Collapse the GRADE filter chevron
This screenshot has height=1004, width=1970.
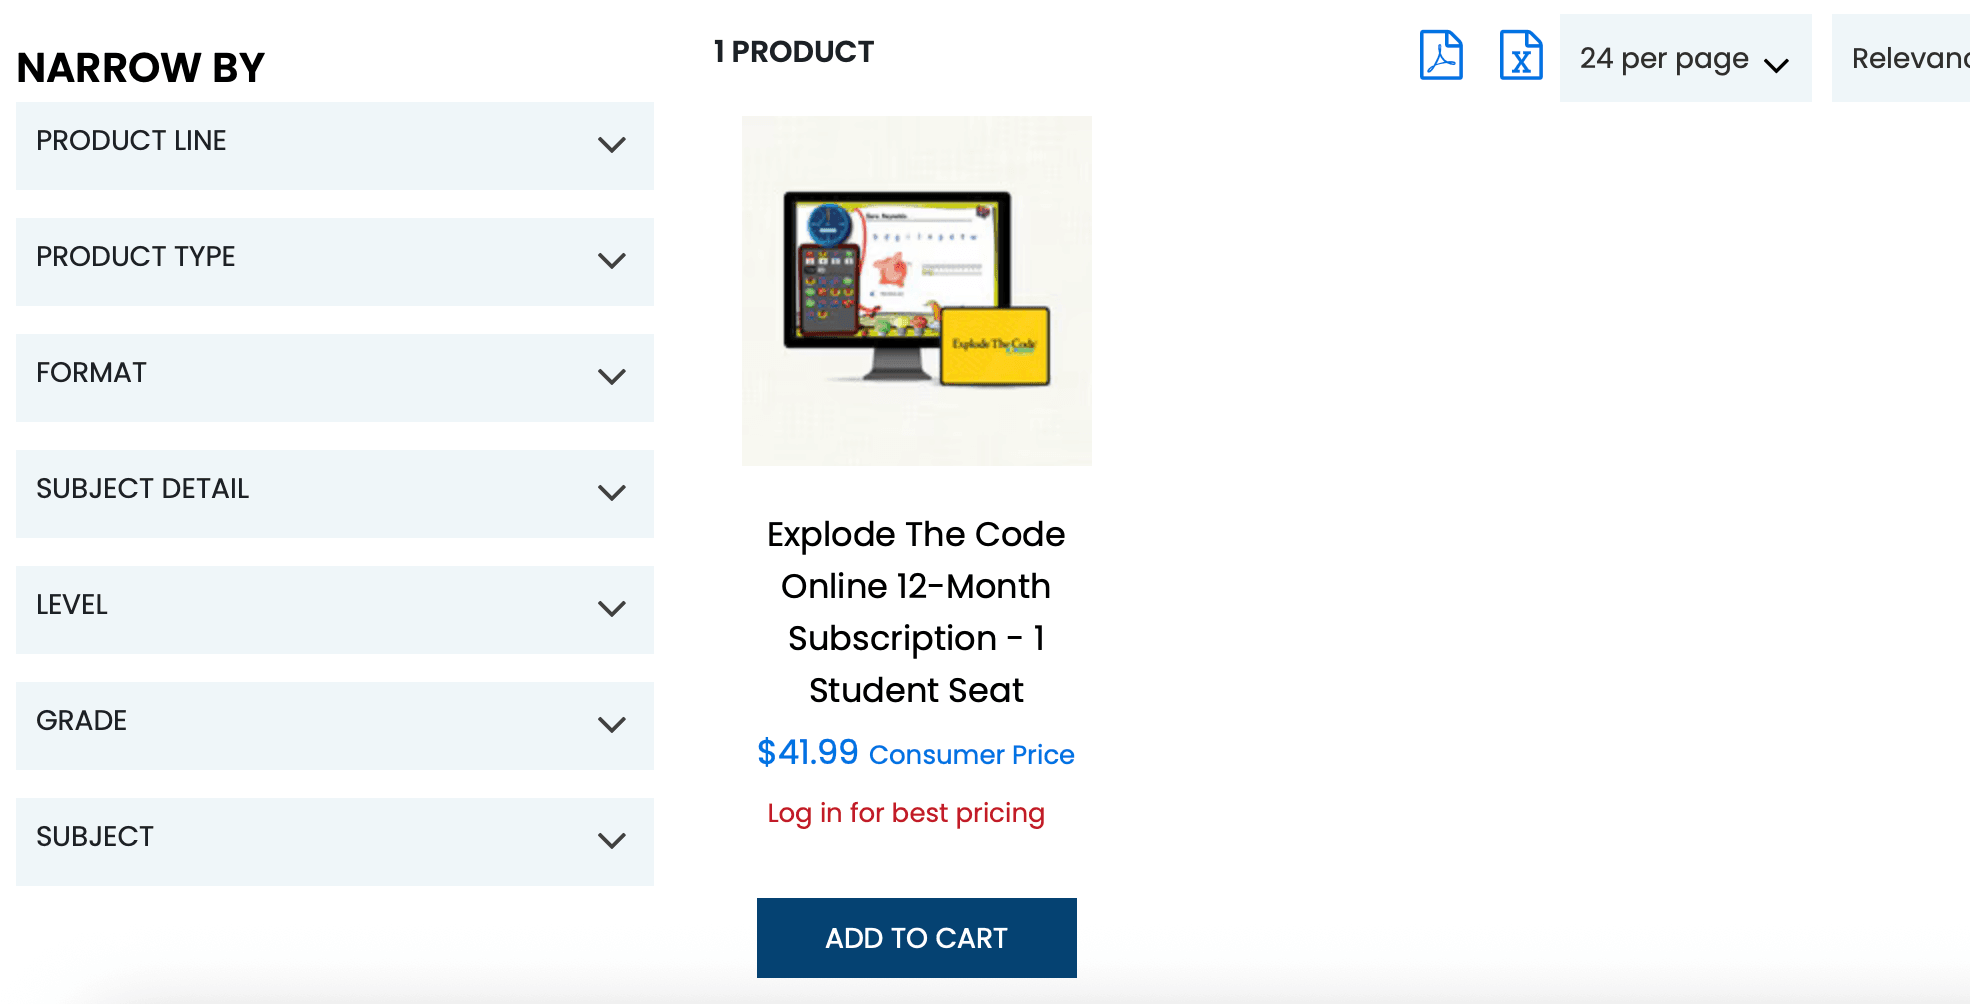point(610,726)
